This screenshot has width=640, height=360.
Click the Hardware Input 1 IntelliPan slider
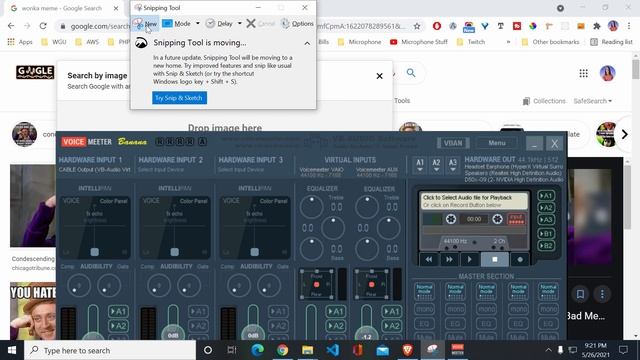(x=95, y=252)
